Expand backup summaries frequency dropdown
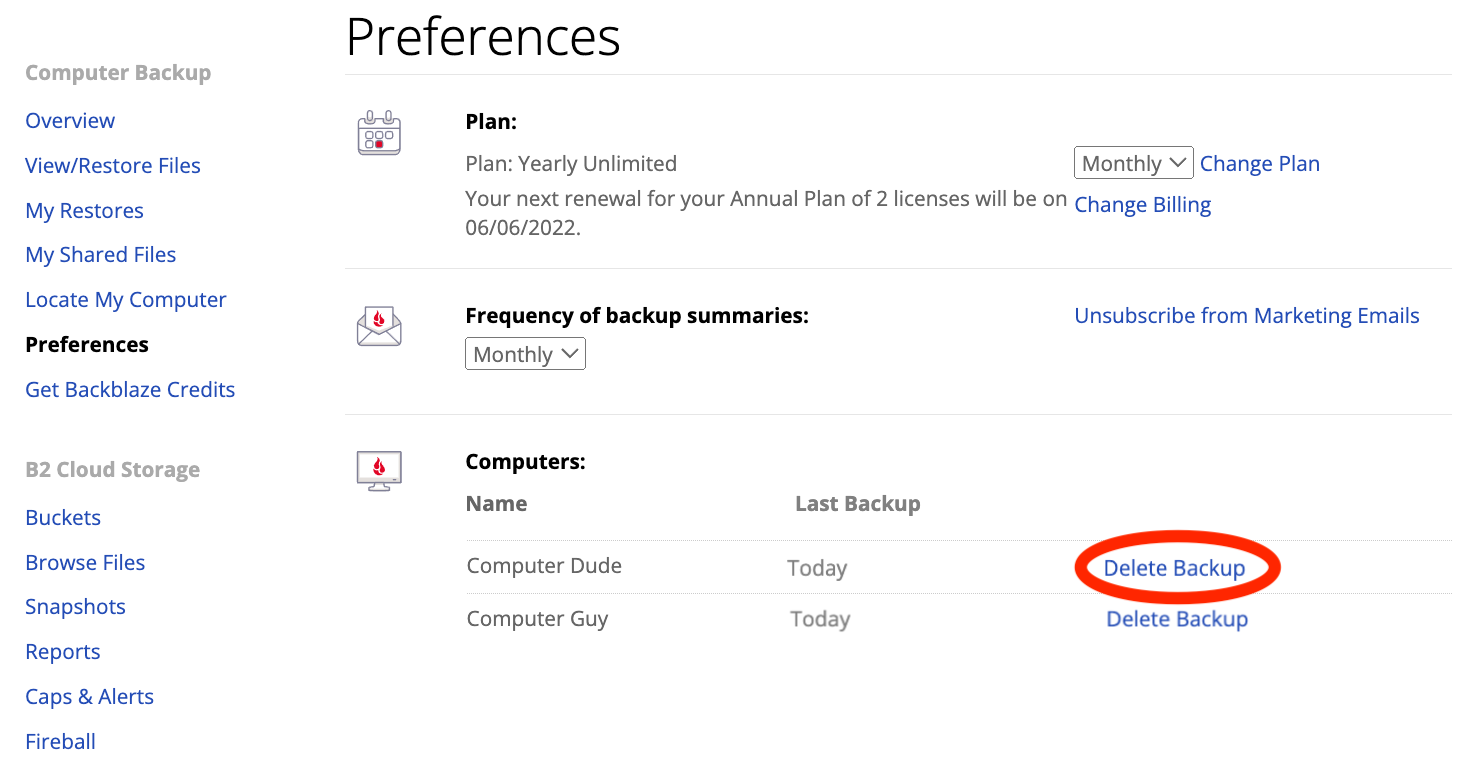Image resolution: width=1474 pixels, height=769 pixels. [x=525, y=354]
